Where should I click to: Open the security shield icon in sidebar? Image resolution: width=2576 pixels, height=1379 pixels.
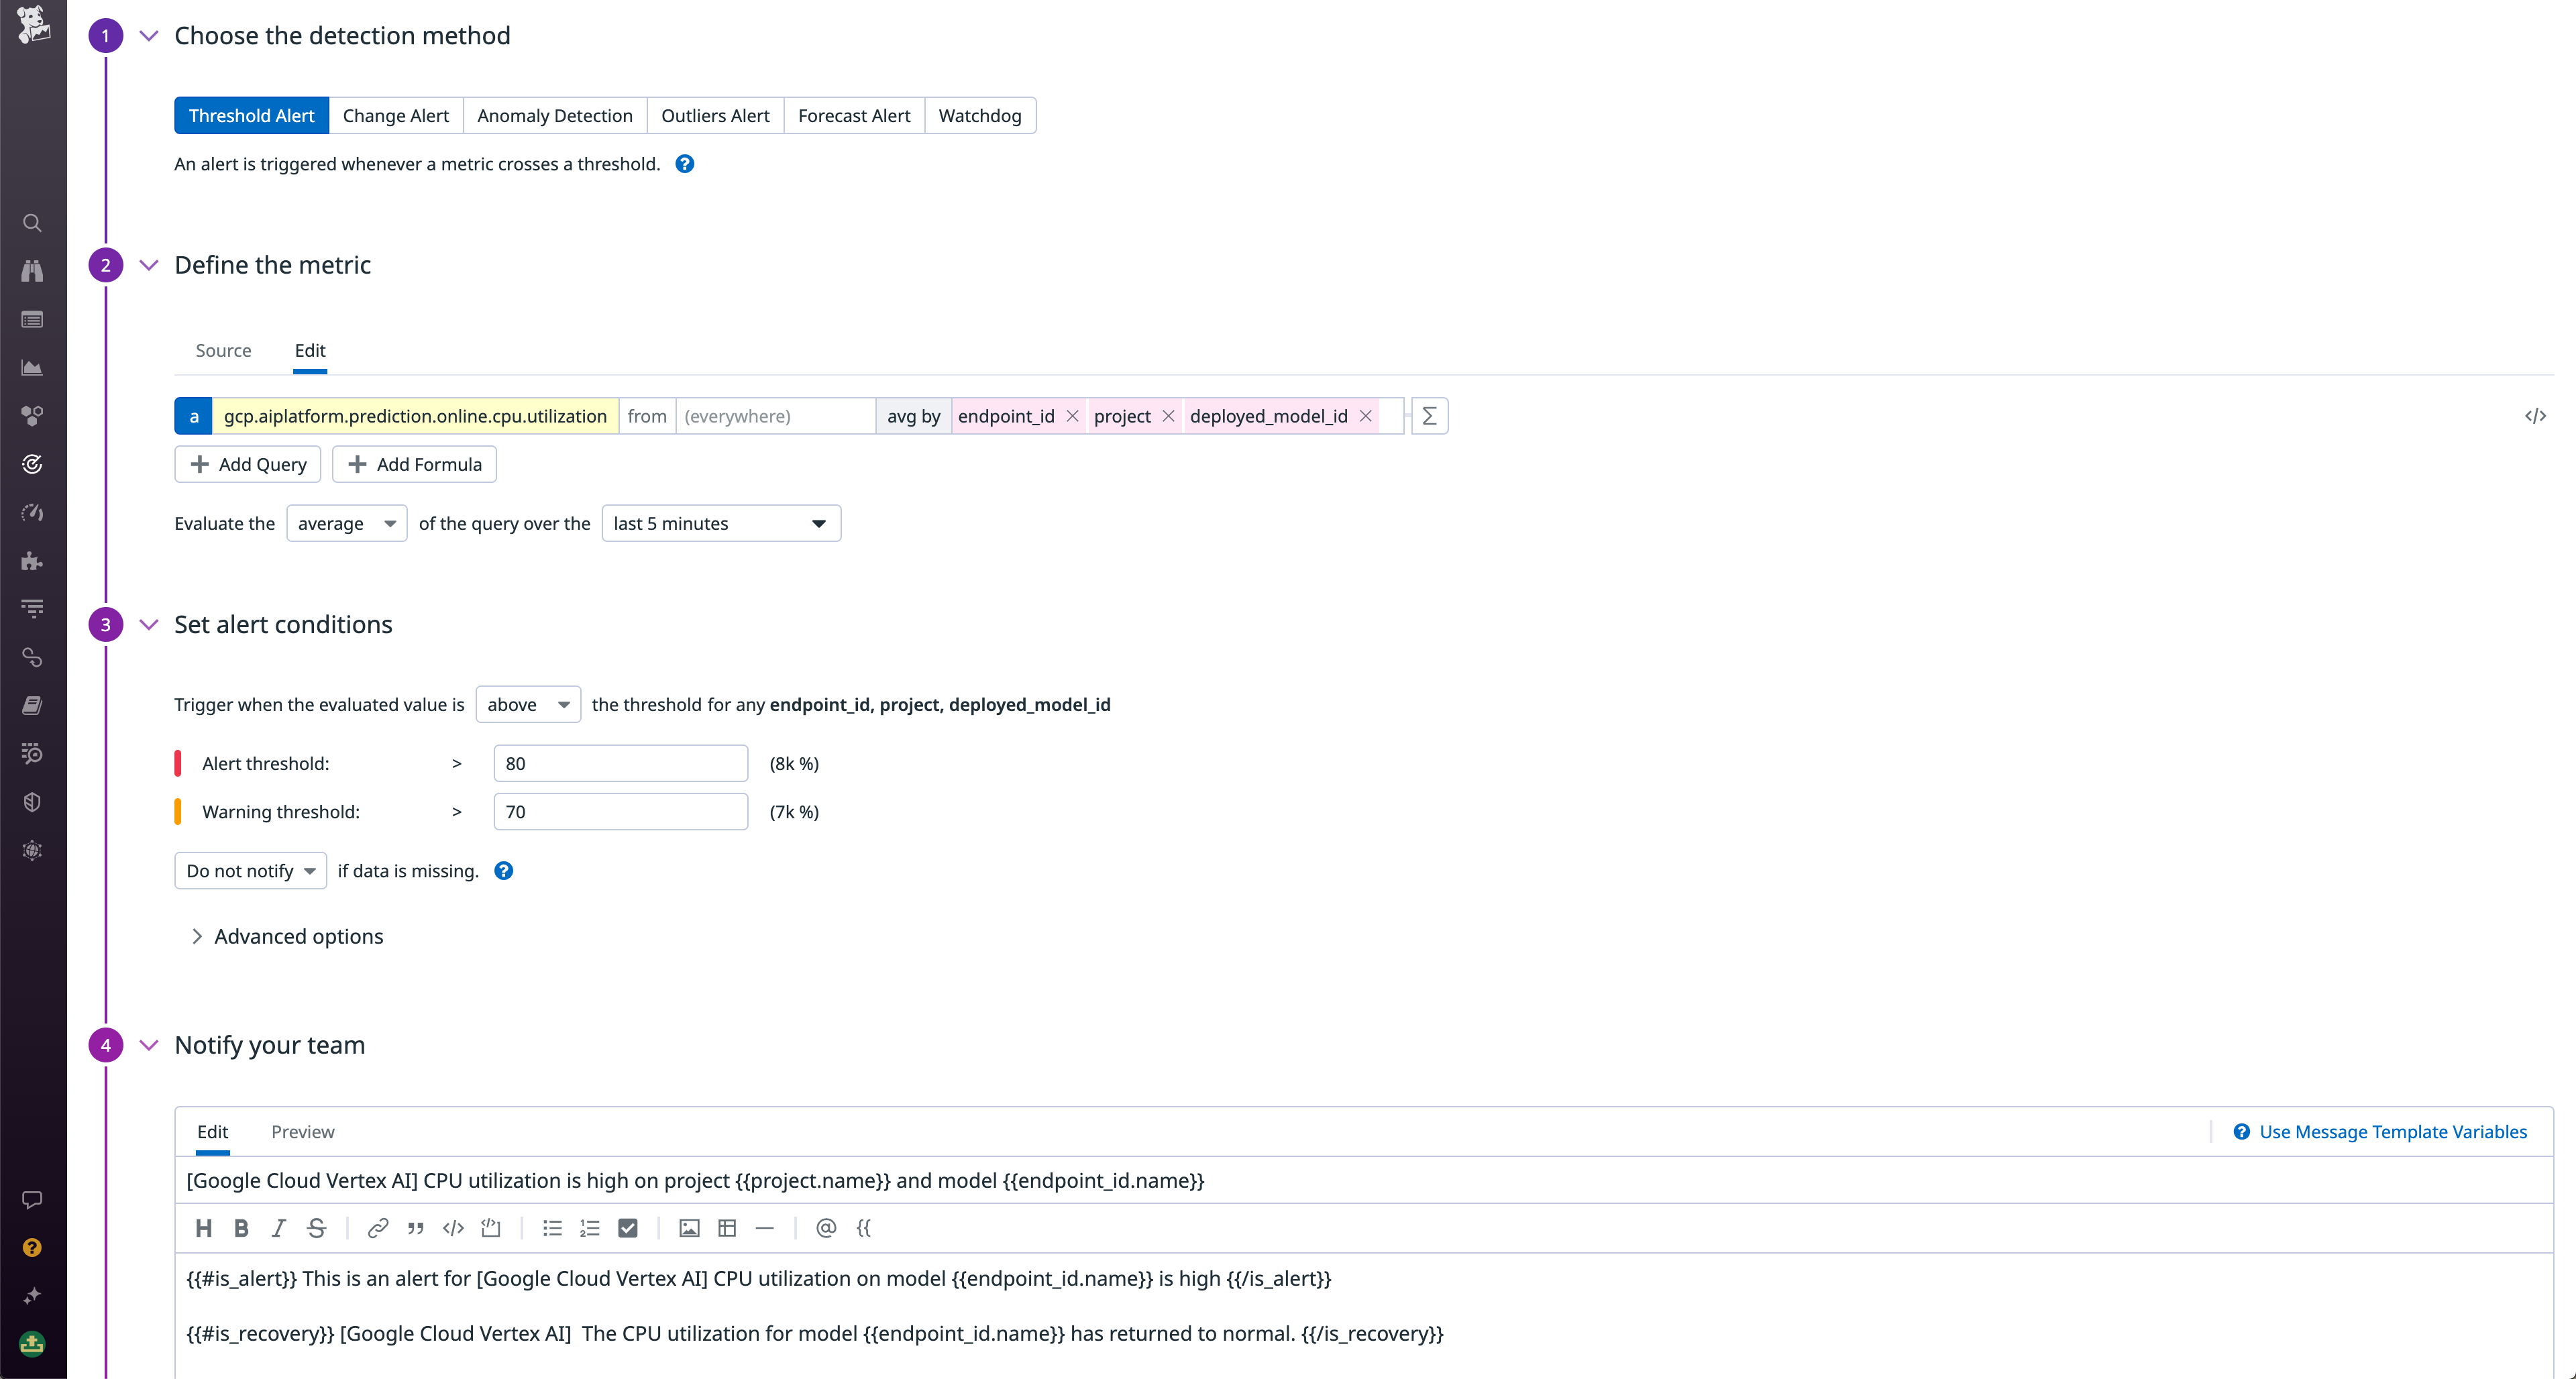click(32, 801)
